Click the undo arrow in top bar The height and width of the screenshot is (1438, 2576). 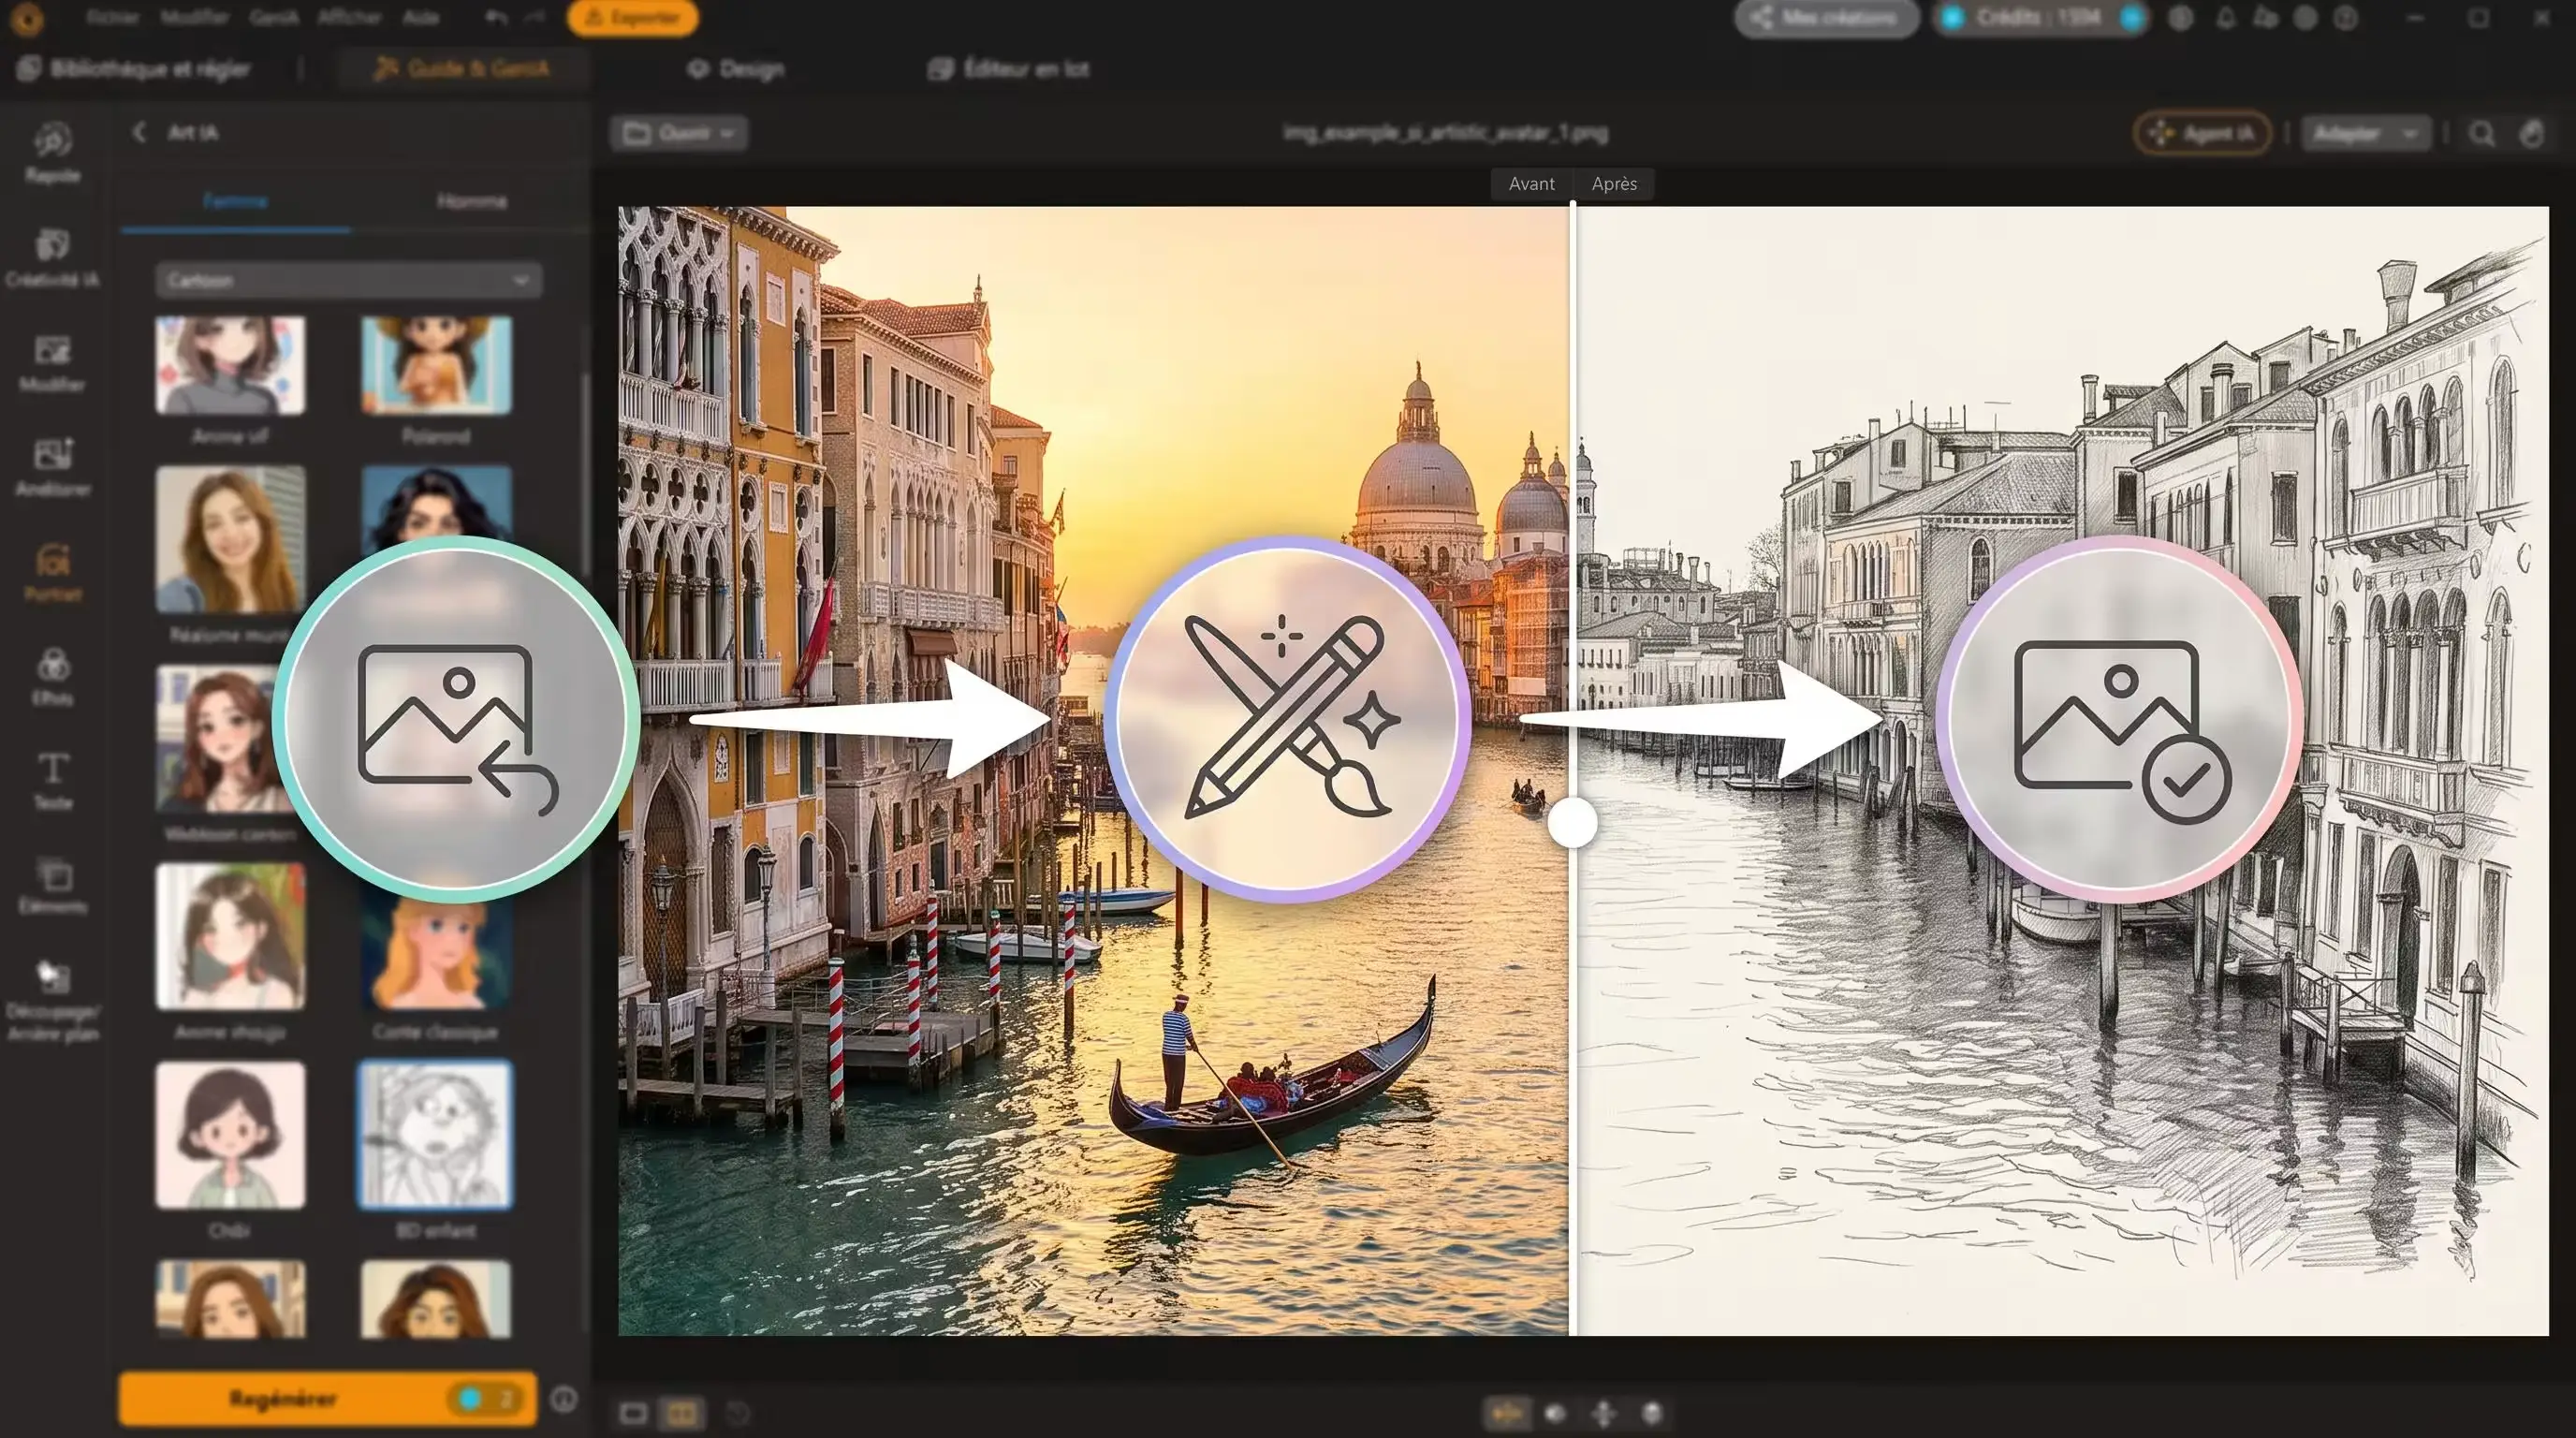click(495, 17)
